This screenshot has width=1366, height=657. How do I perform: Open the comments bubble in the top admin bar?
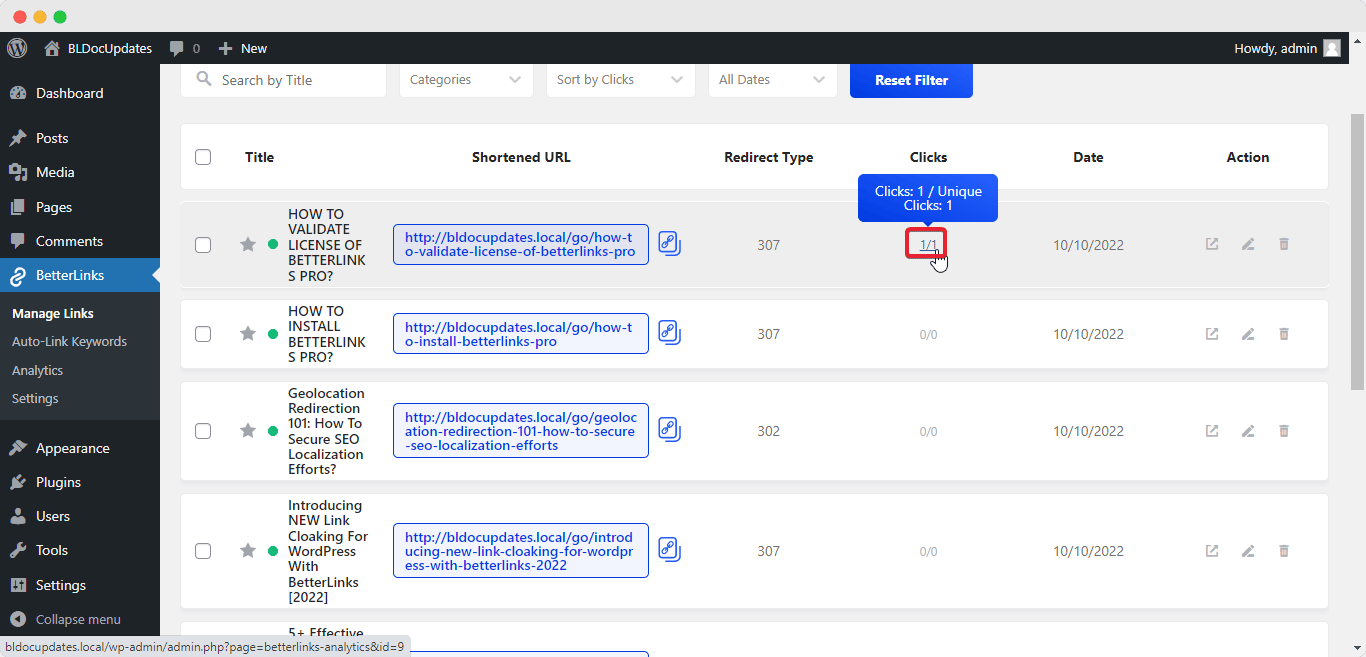[x=184, y=48]
